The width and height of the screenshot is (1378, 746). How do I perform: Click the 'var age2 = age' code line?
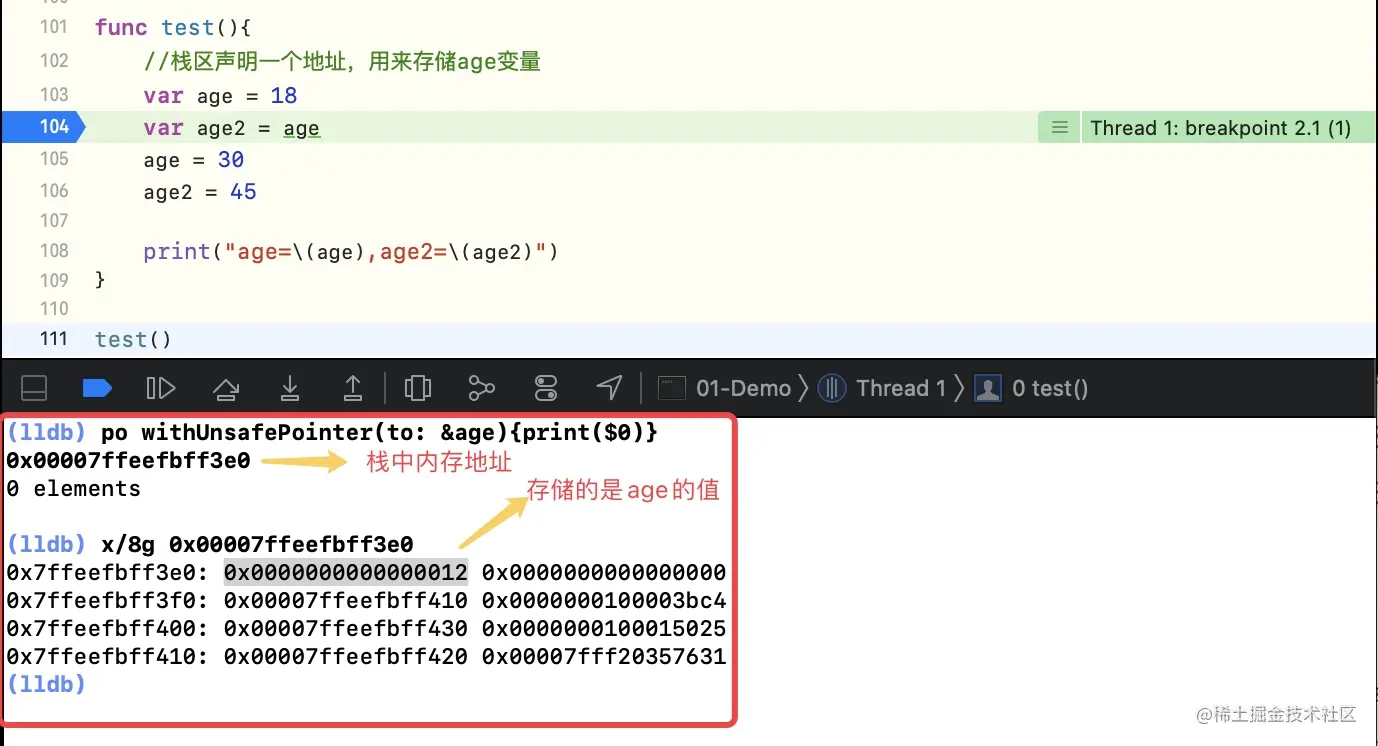point(231,128)
